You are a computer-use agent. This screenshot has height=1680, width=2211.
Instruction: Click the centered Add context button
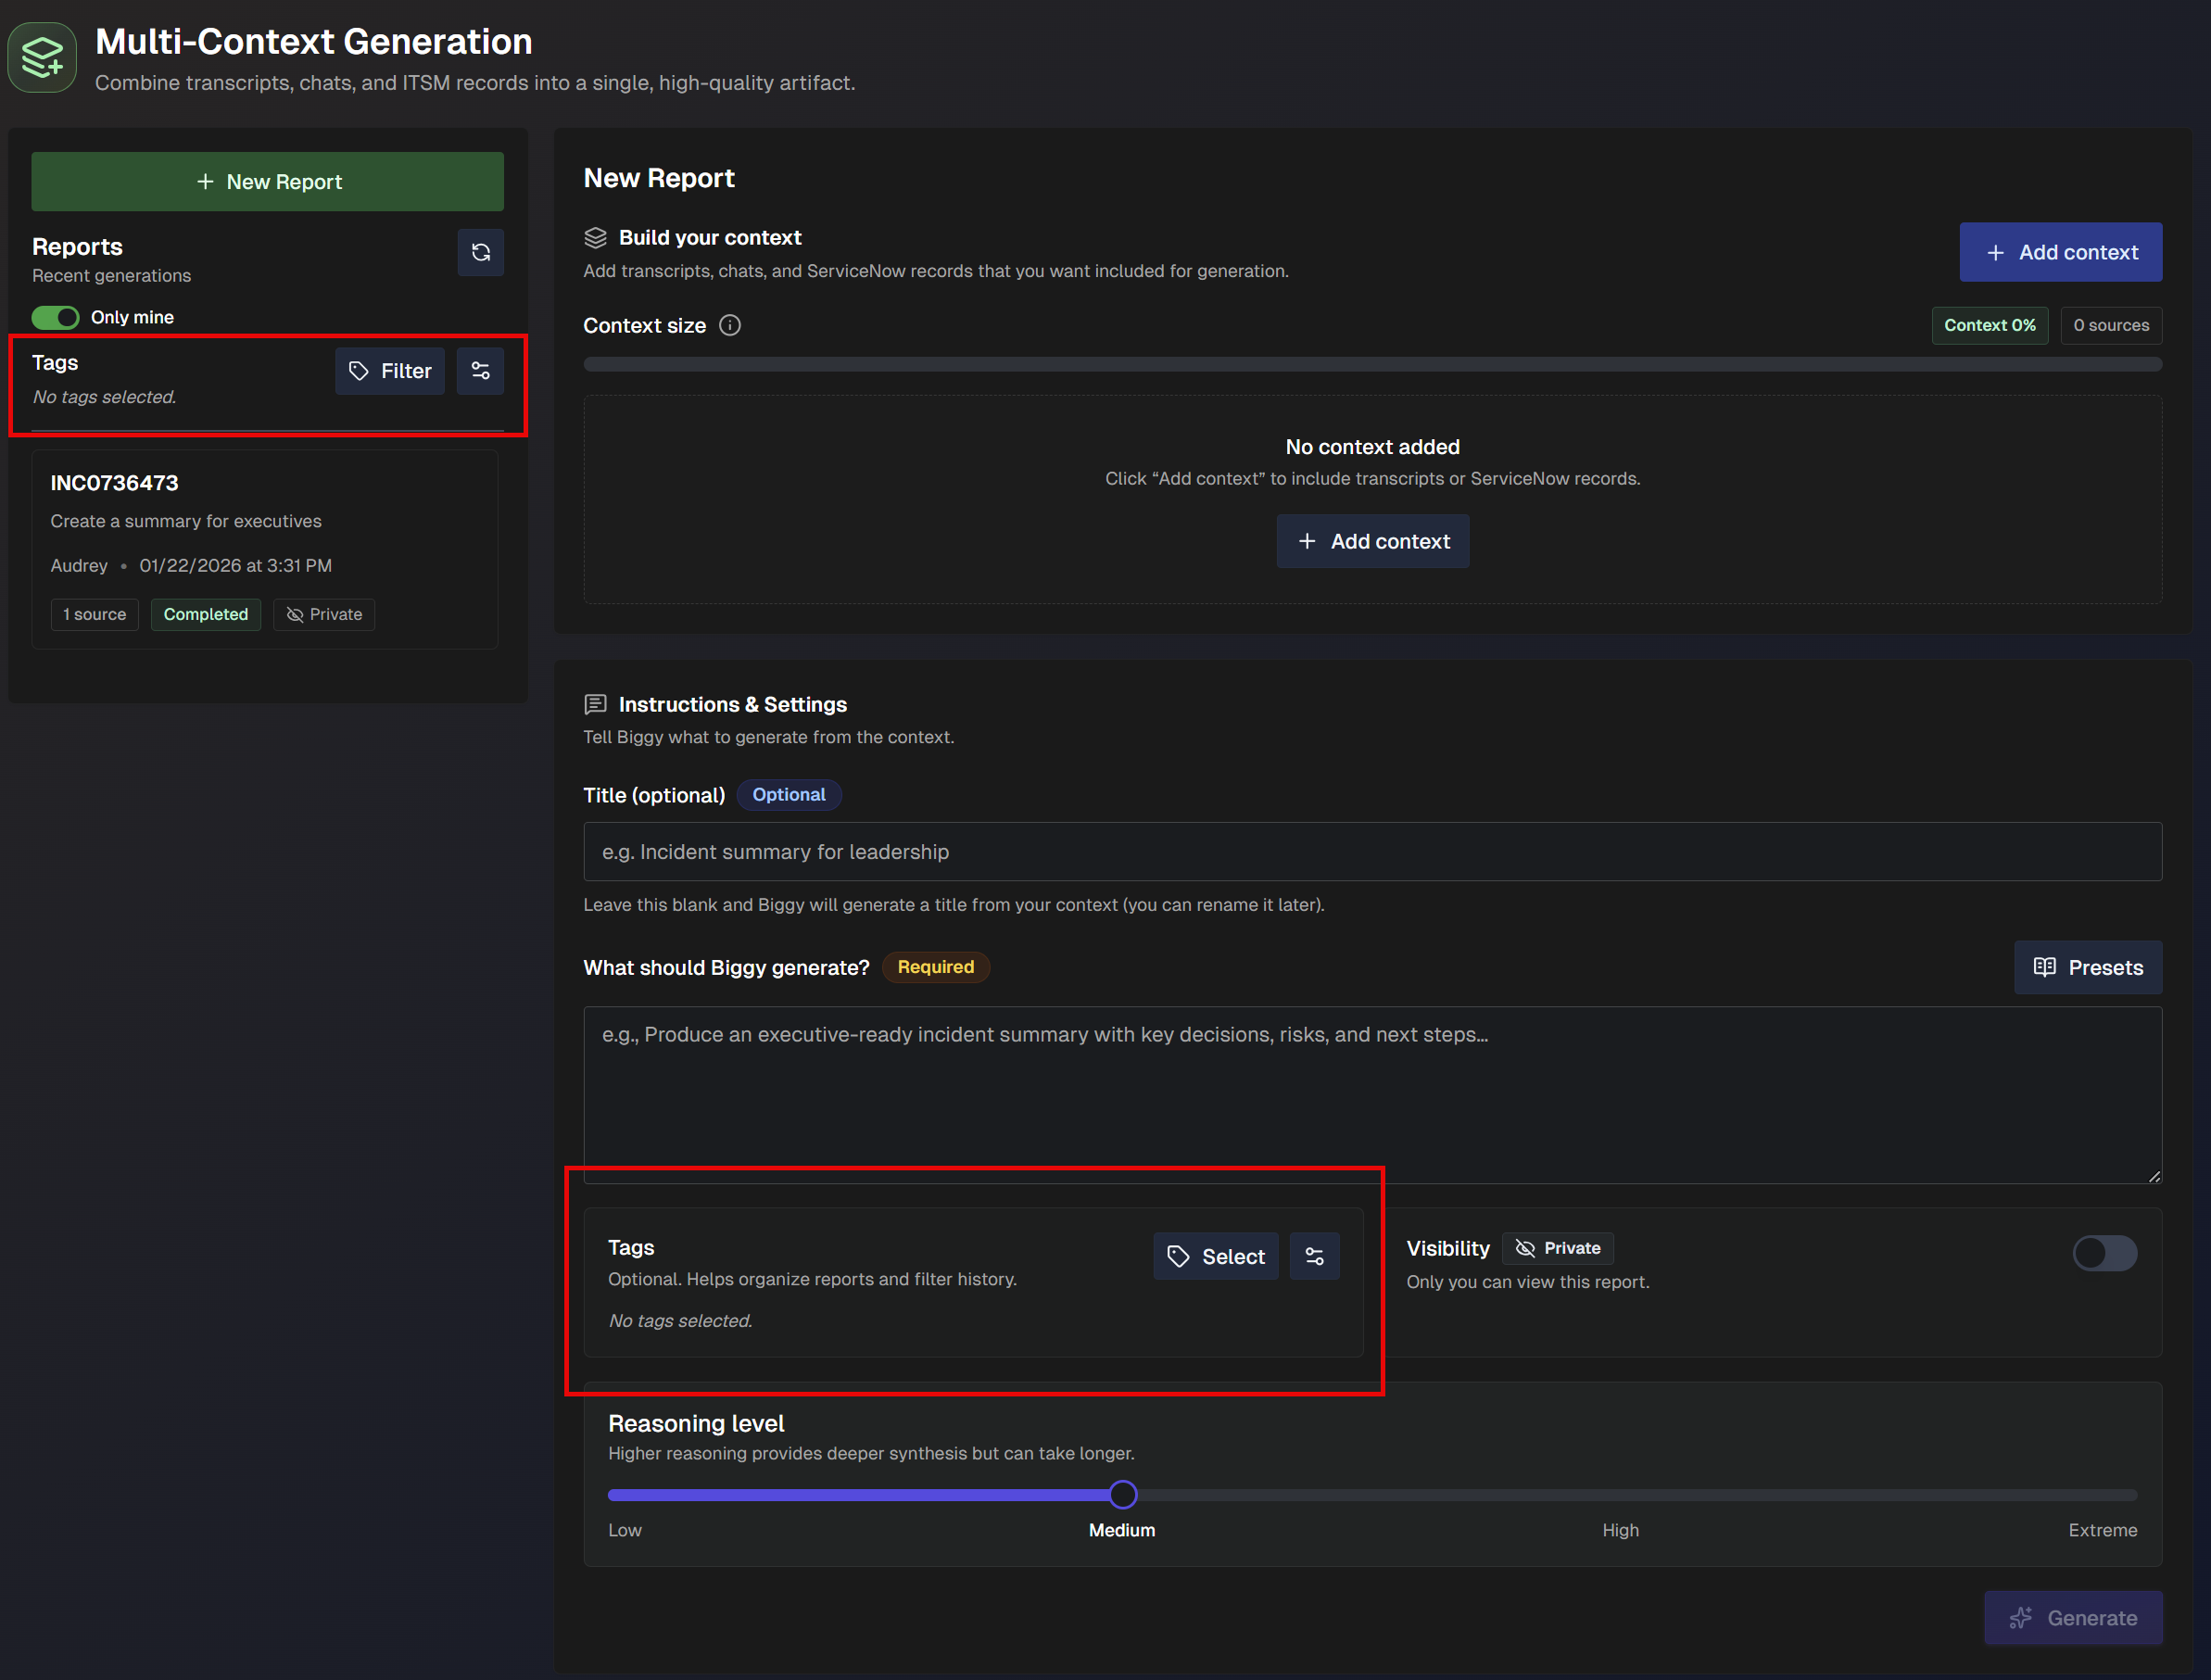1372,541
